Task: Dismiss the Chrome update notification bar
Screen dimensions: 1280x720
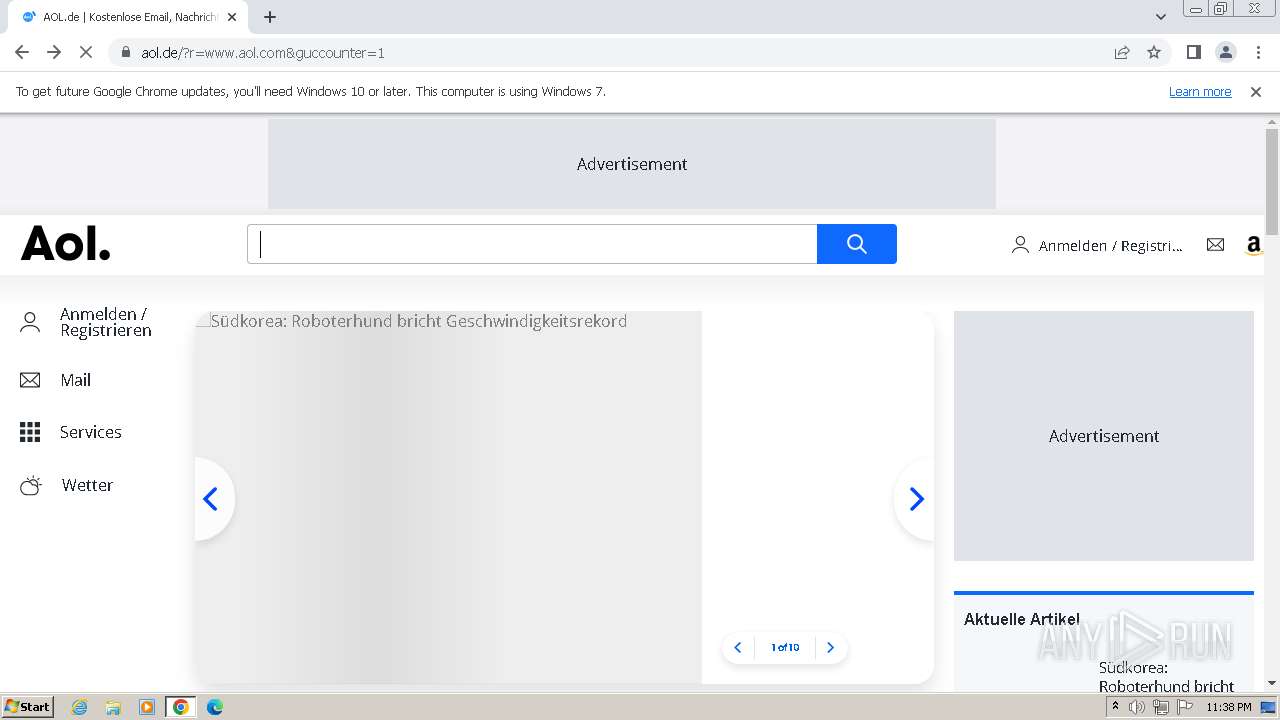Action: pyautogui.click(x=1256, y=91)
